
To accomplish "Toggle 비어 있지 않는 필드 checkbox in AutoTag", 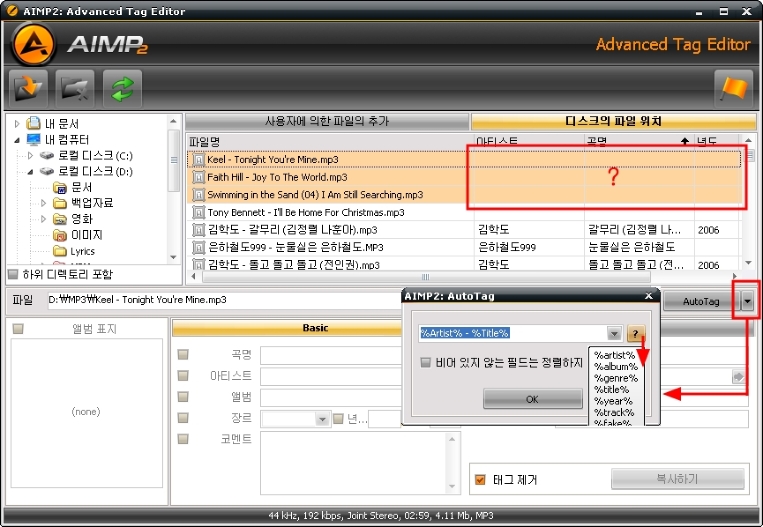I will click(x=425, y=363).
